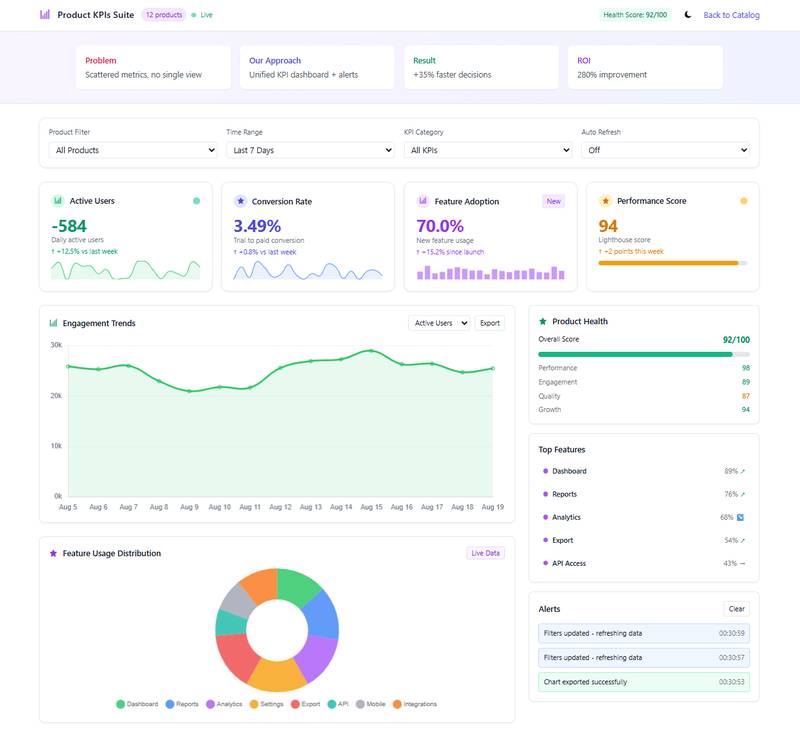Click the Engagement Trends chart icon
The image size is (800, 735).
coord(53,323)
